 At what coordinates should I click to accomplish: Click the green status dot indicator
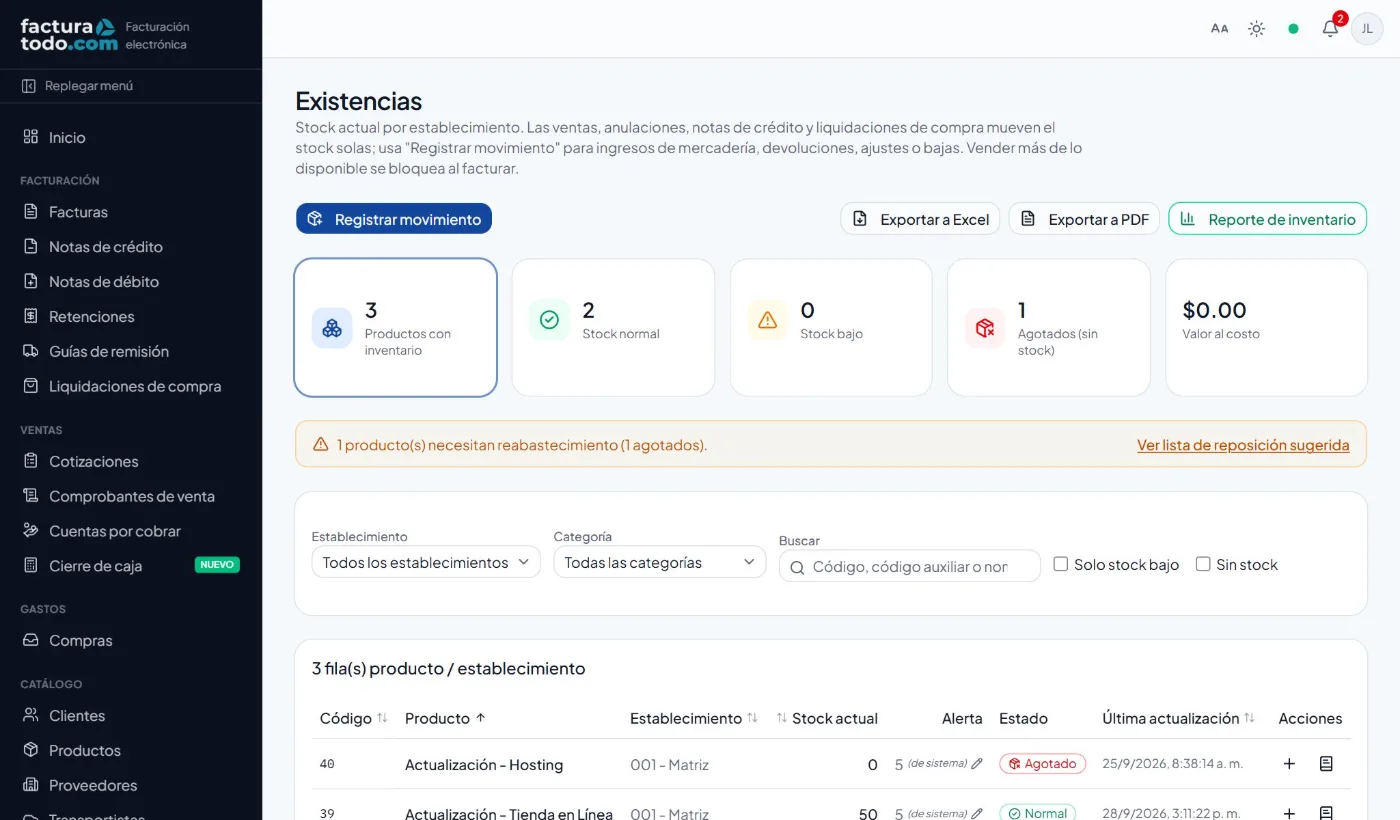1293,29
